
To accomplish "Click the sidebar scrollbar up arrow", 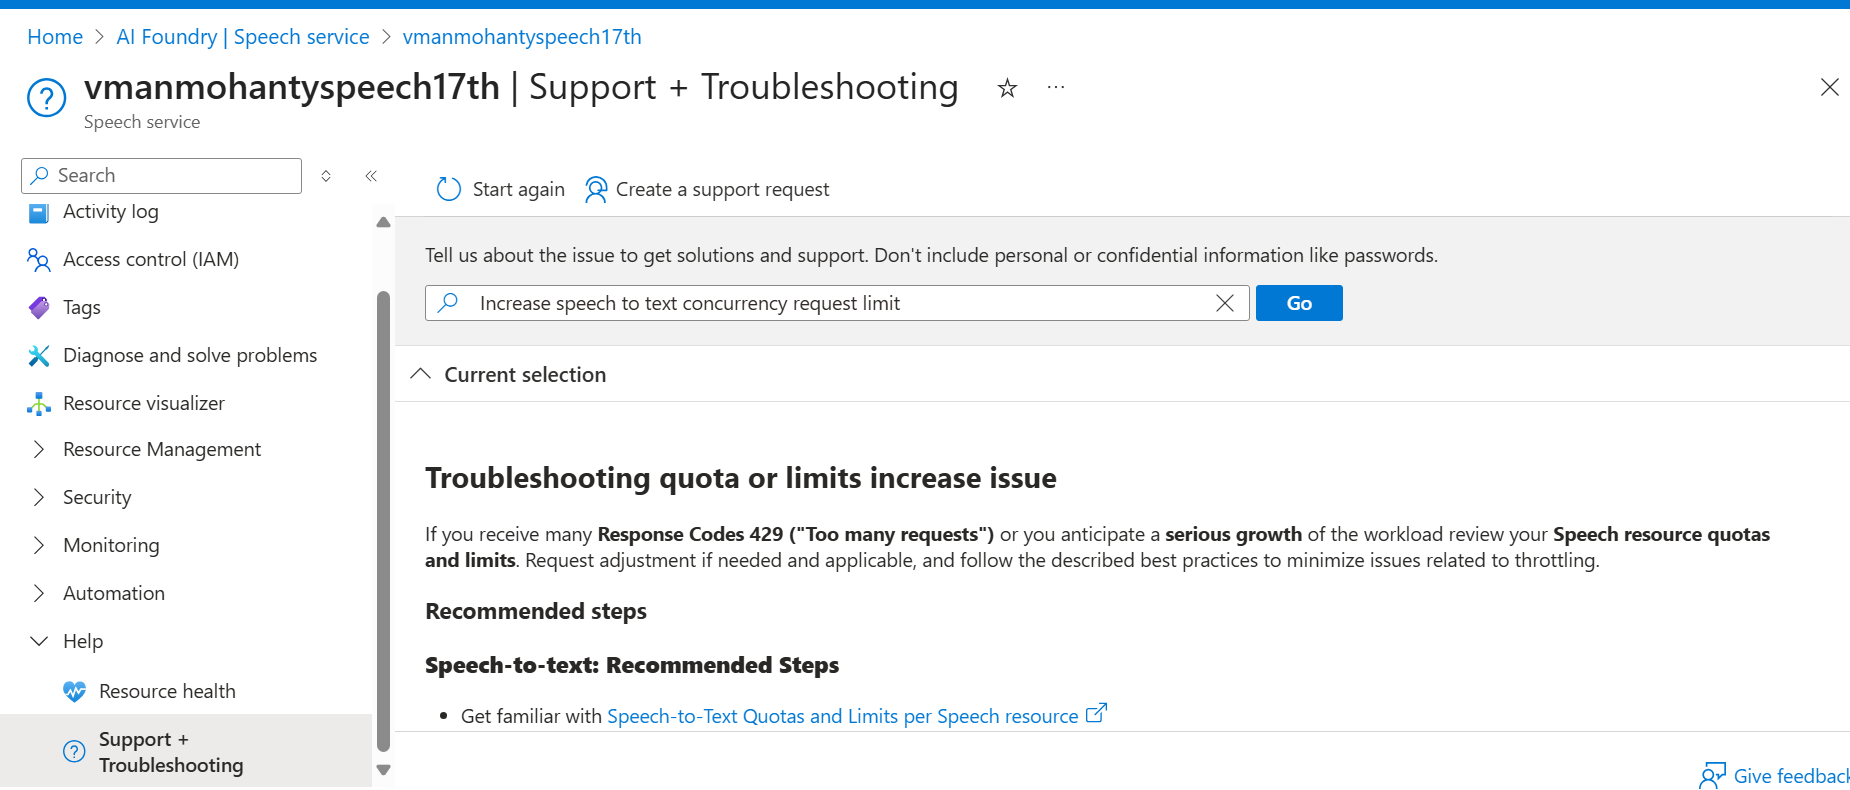I will tap(383, 222).
